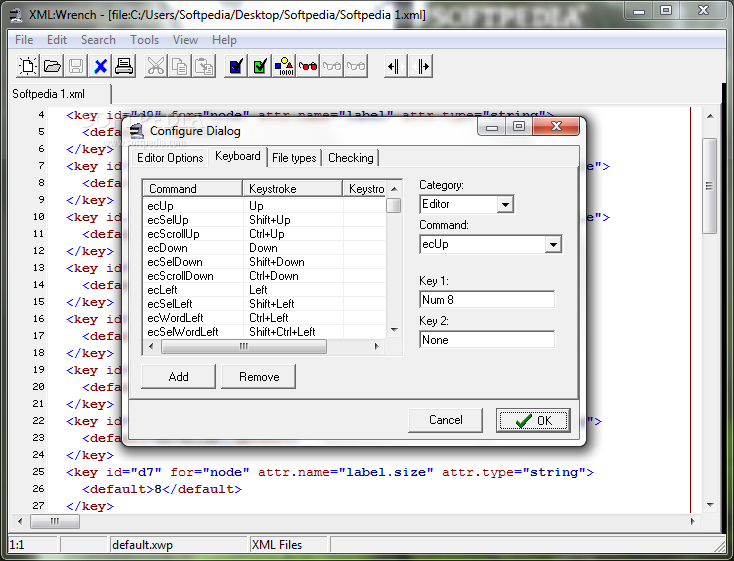Click the Save floppy disk icon
734x561 pixels.
pyautogui.click(x=76, y=66)
